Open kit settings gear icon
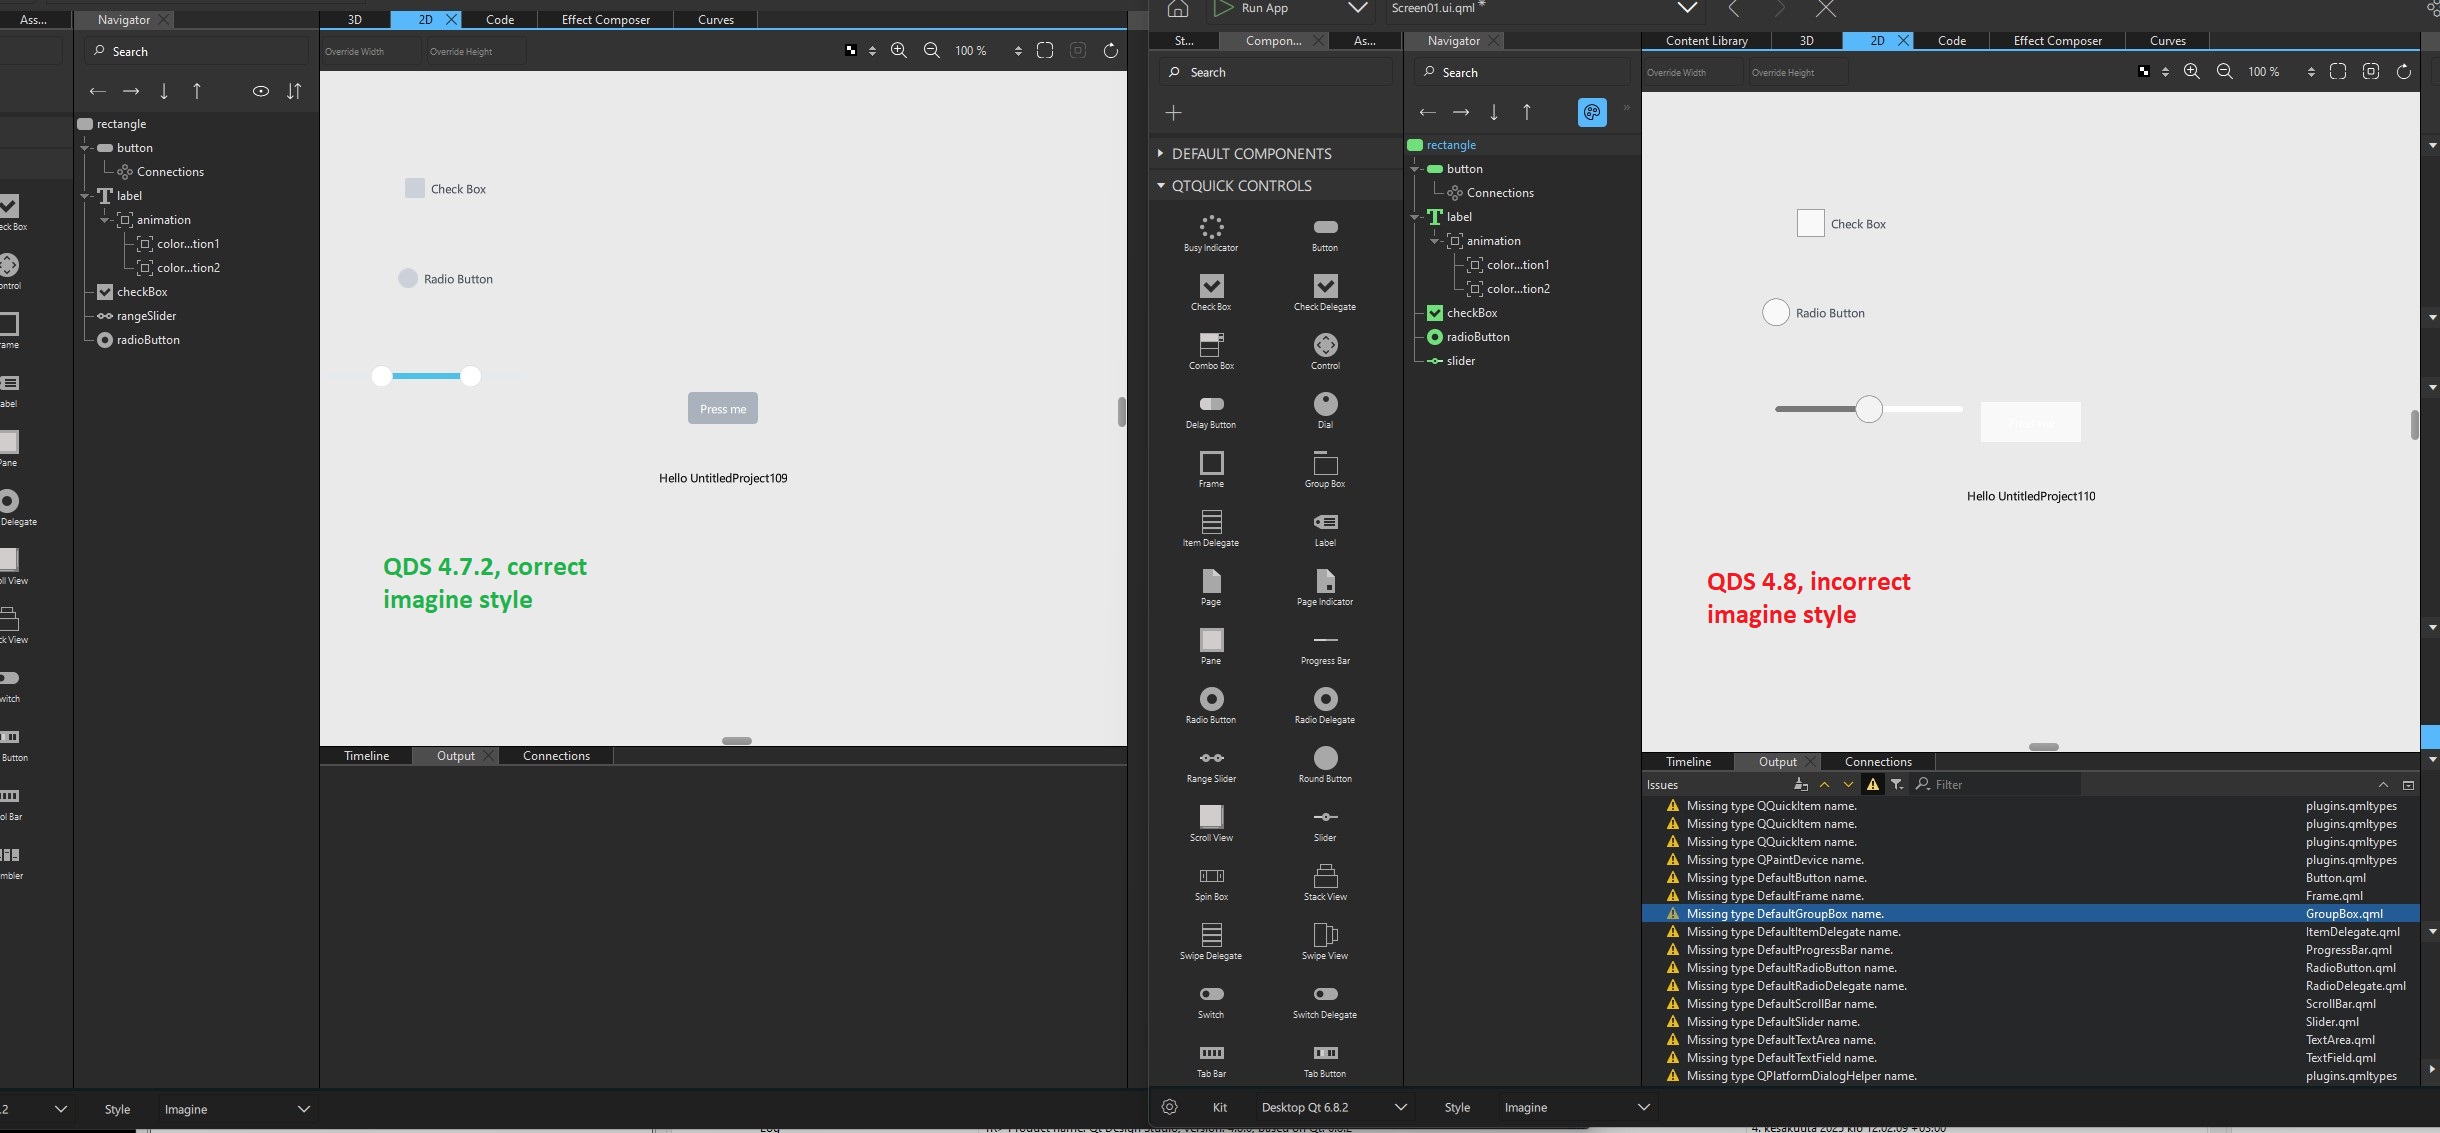2440x1133 pixels. pos(1169,1107)
